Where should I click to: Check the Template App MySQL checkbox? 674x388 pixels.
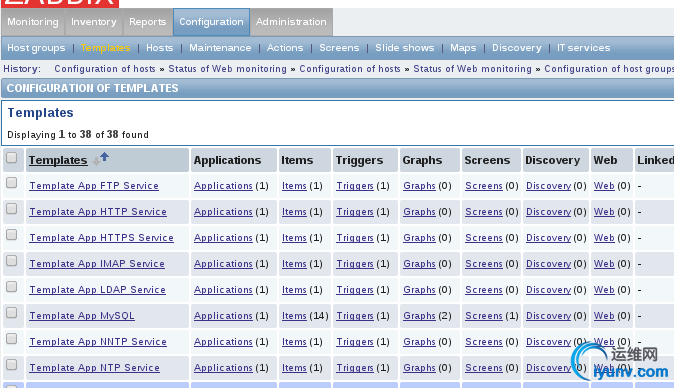[12, 313]
